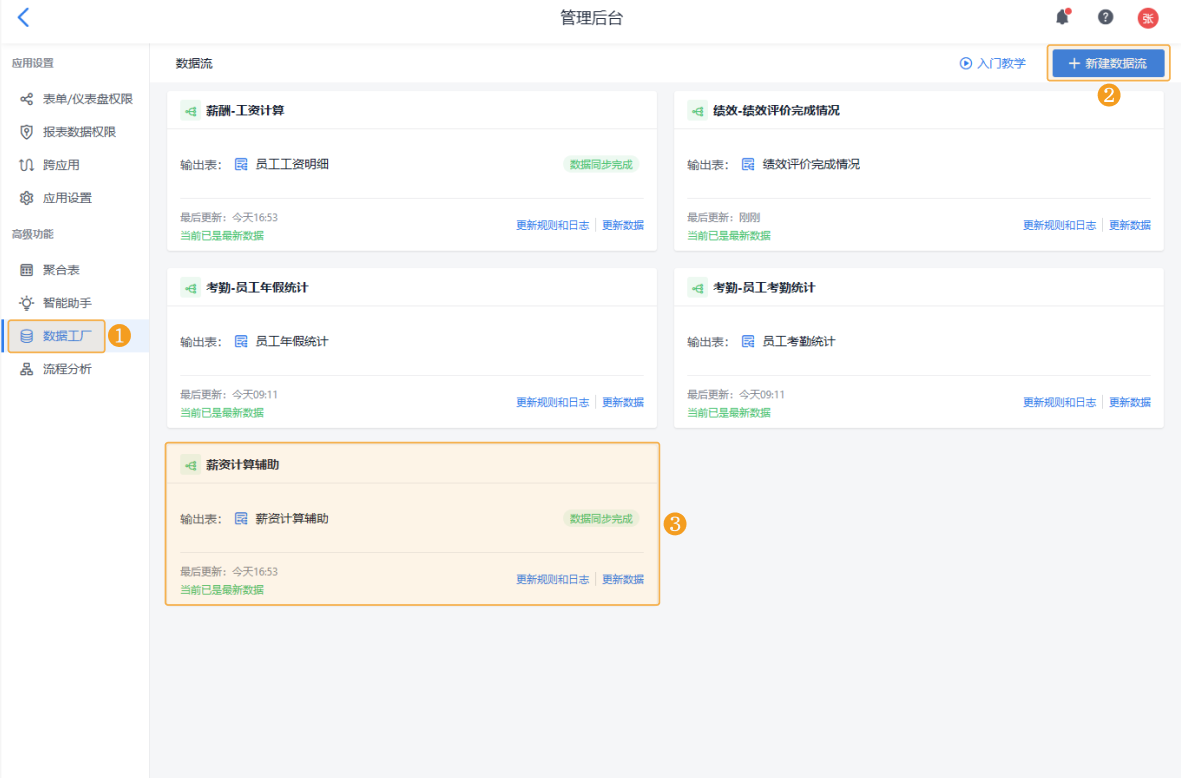Click the data flow icon beside 考勤-员工年假统计
The image size is (1181, 778).
coord(191,288)
